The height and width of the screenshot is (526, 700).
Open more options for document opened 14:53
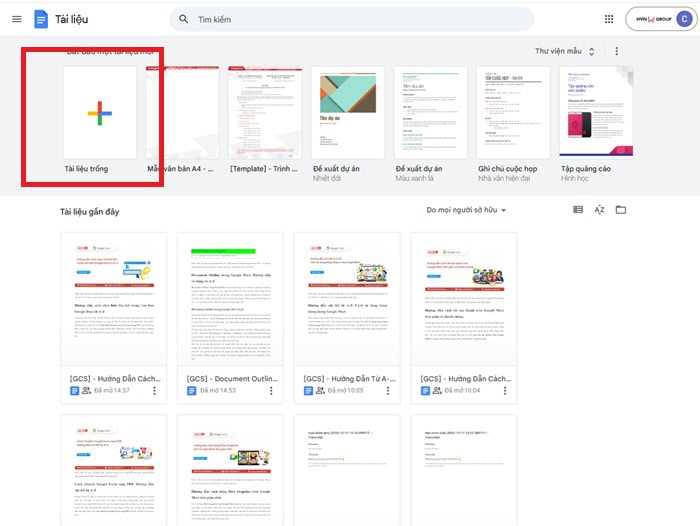tap(271, 391)
